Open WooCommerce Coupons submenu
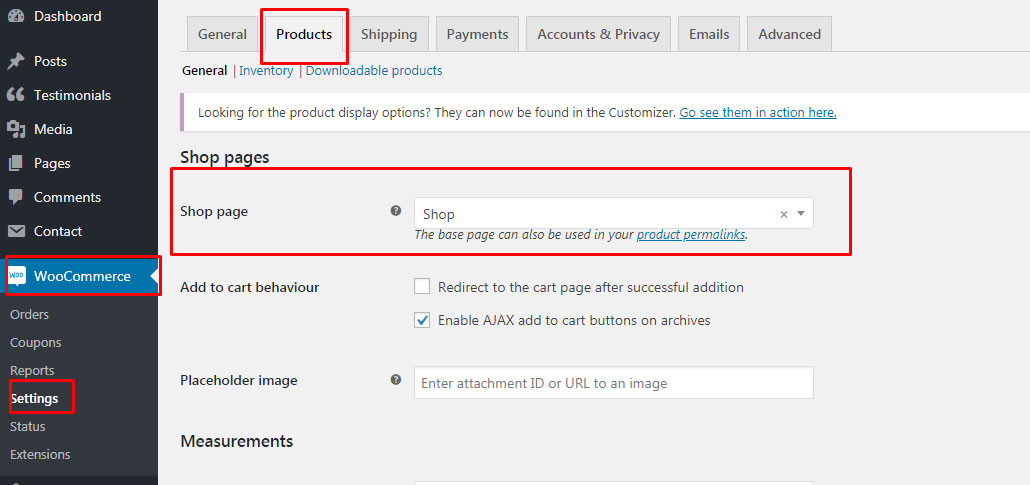Viewport: 1030px width, 485px height. point(35,342)
